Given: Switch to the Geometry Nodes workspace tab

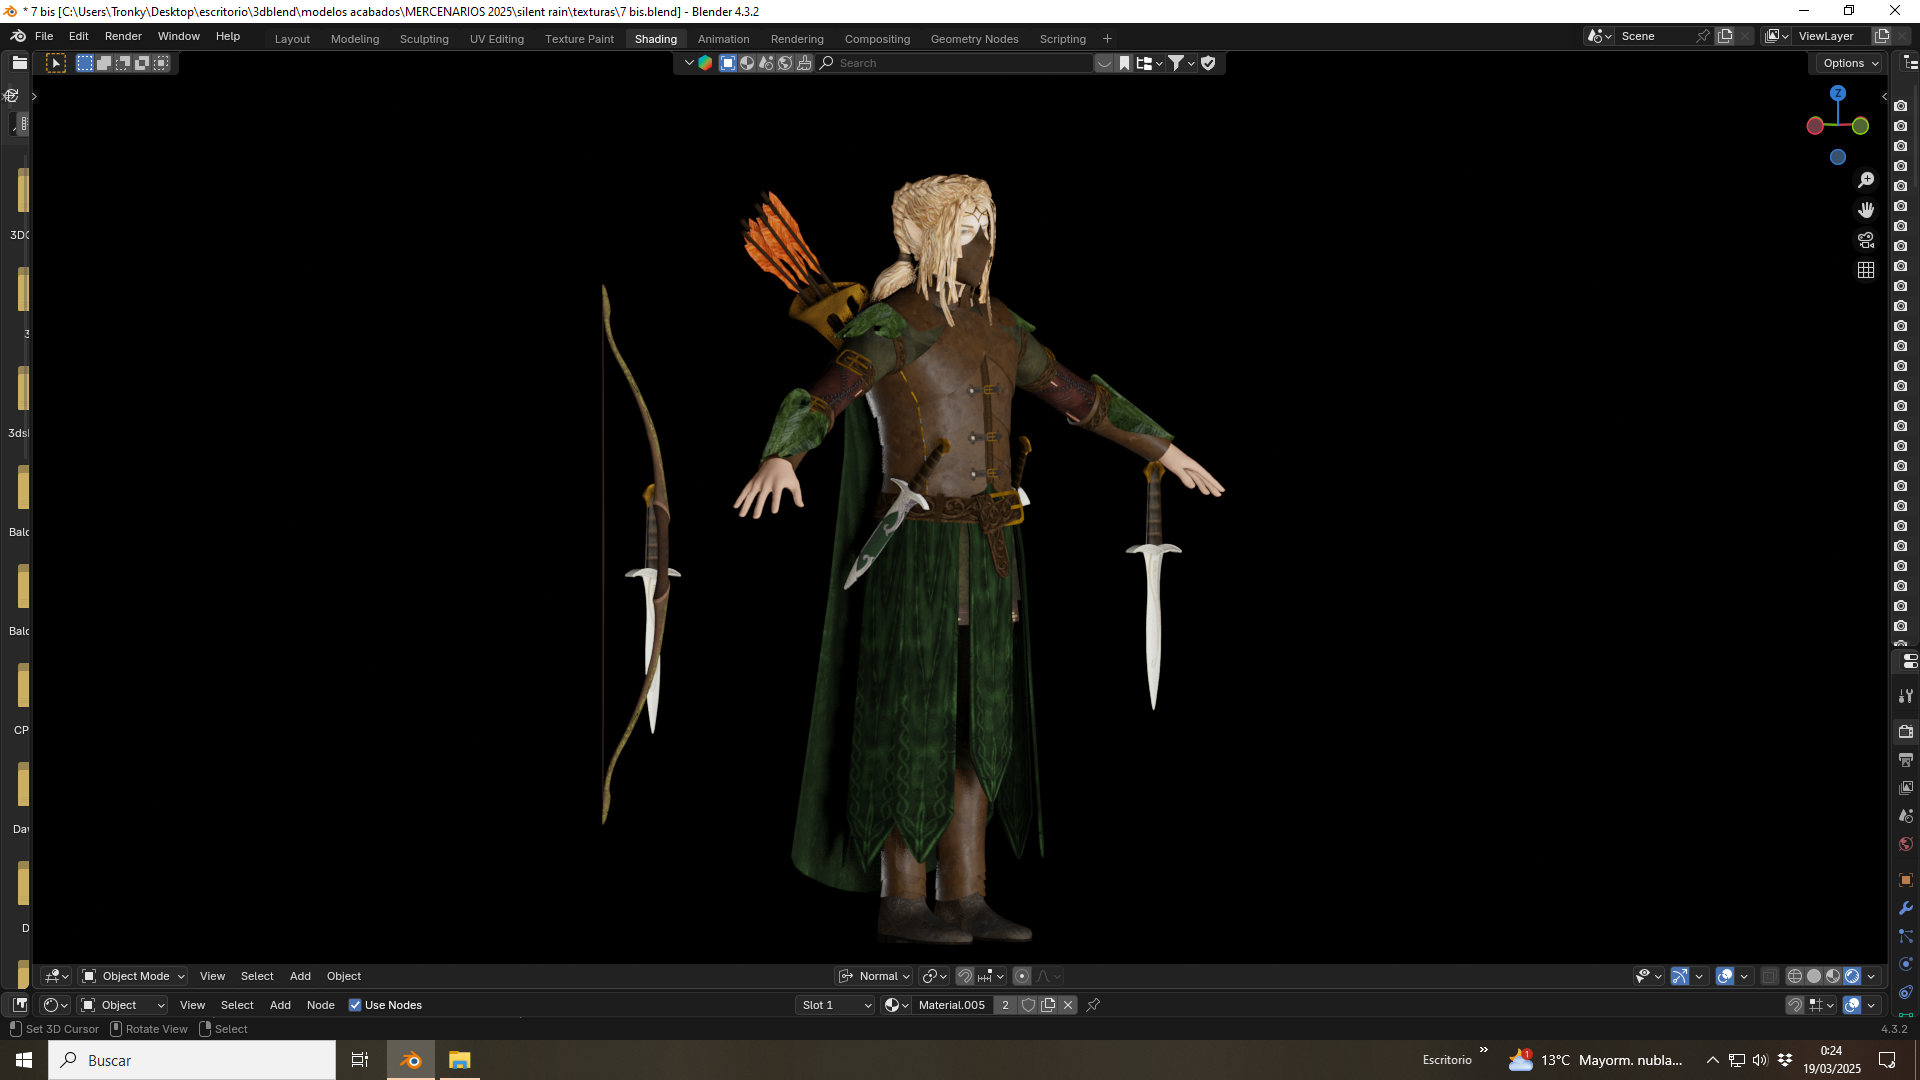Looking at the screenshot, I should (x=974, y=39).
